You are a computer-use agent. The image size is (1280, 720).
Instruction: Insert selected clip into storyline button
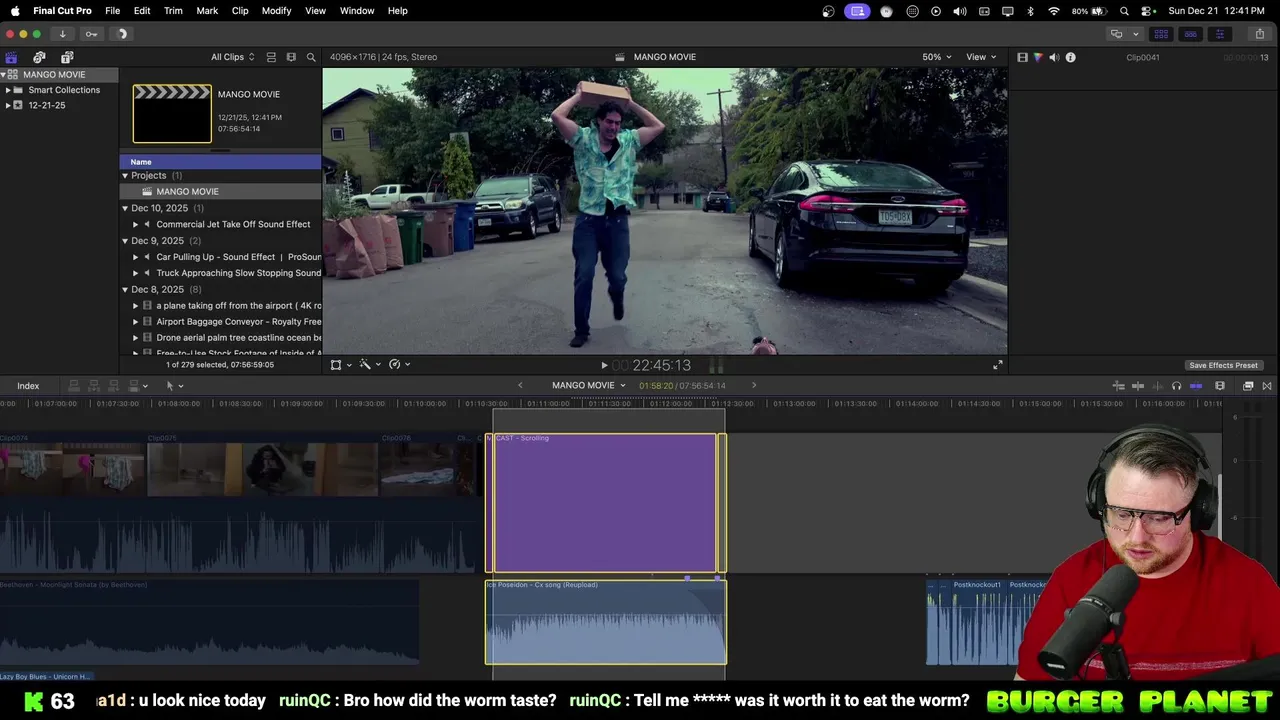click(x=94, y=386)
